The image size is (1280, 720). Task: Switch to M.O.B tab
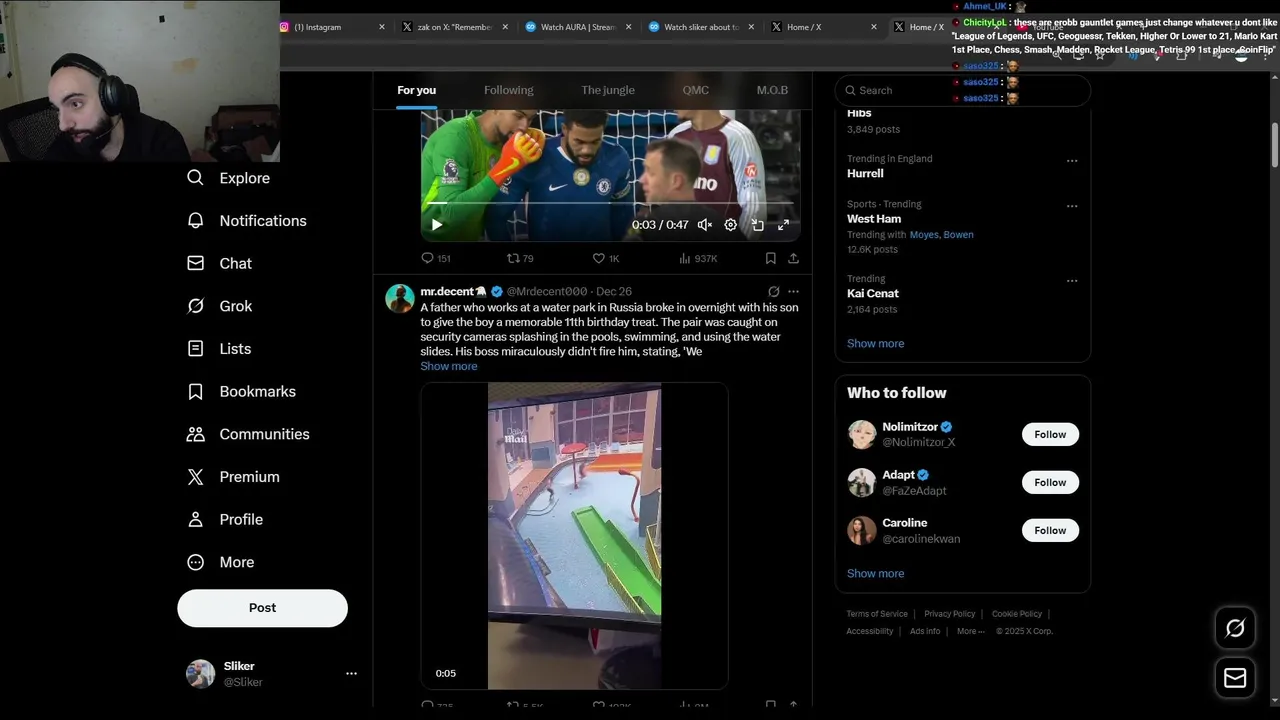pyautogui.click(x=772, y=90)
